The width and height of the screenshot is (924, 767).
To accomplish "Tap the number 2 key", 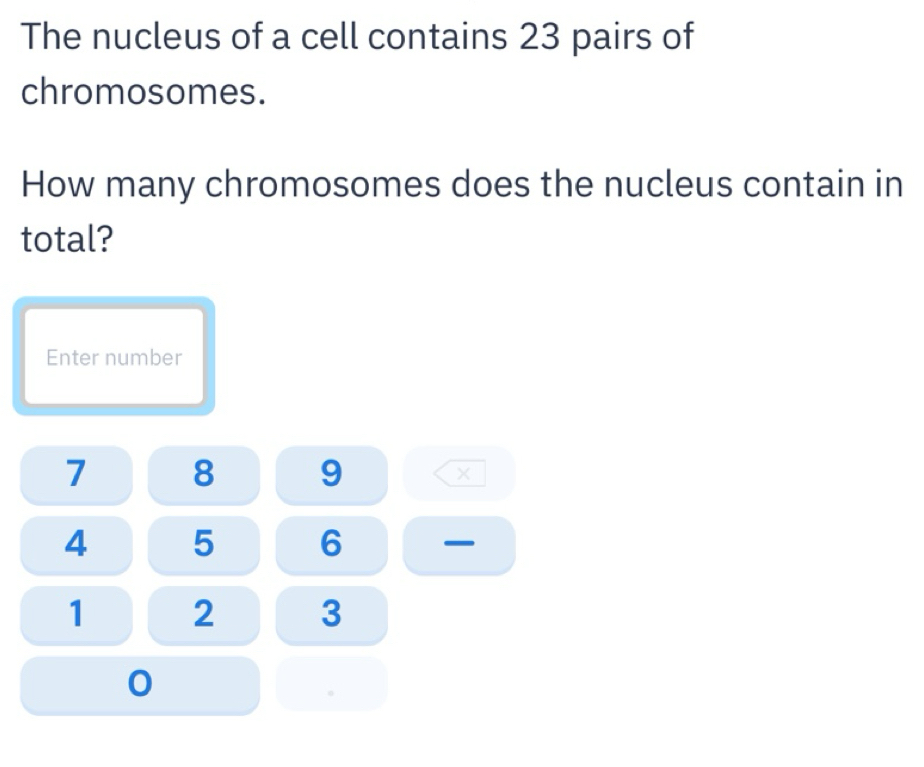I will click(203, 614).
